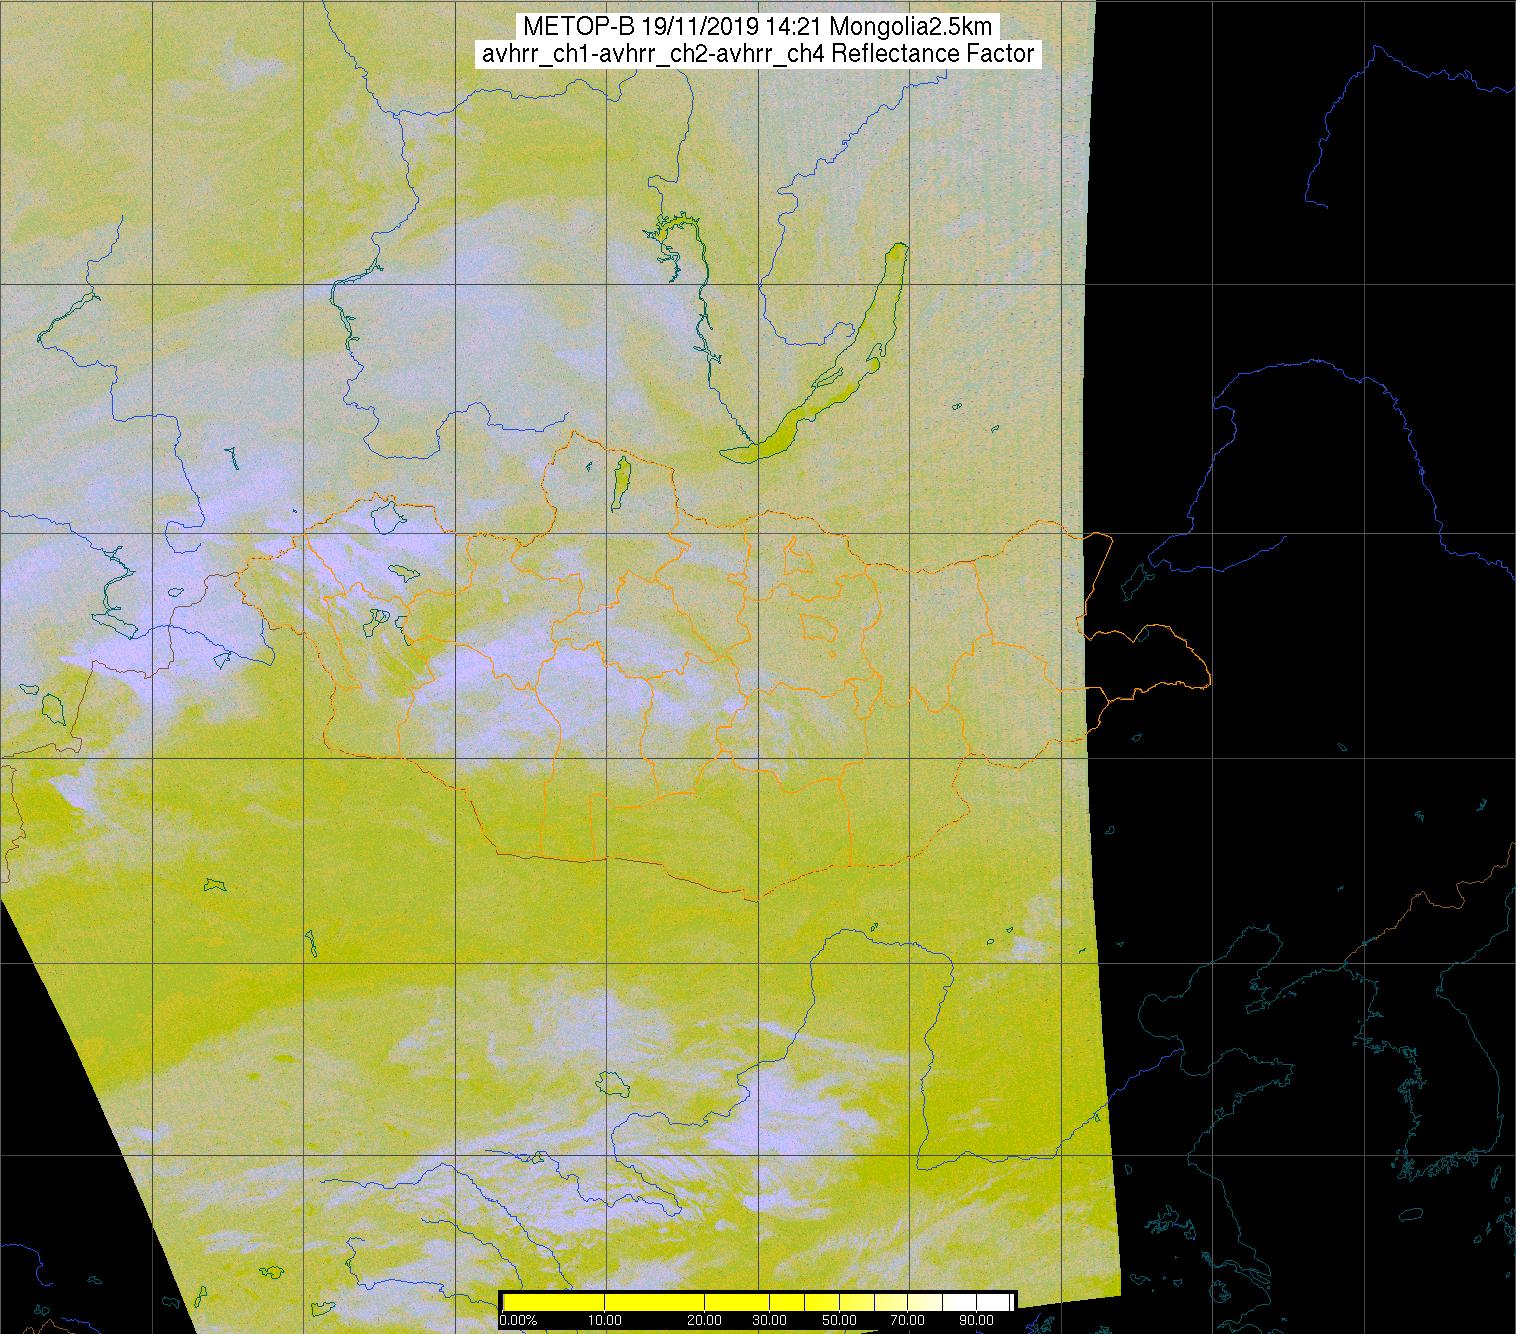
Task: Click the '50.00' colorbar label
Action: click(840, 1321)
